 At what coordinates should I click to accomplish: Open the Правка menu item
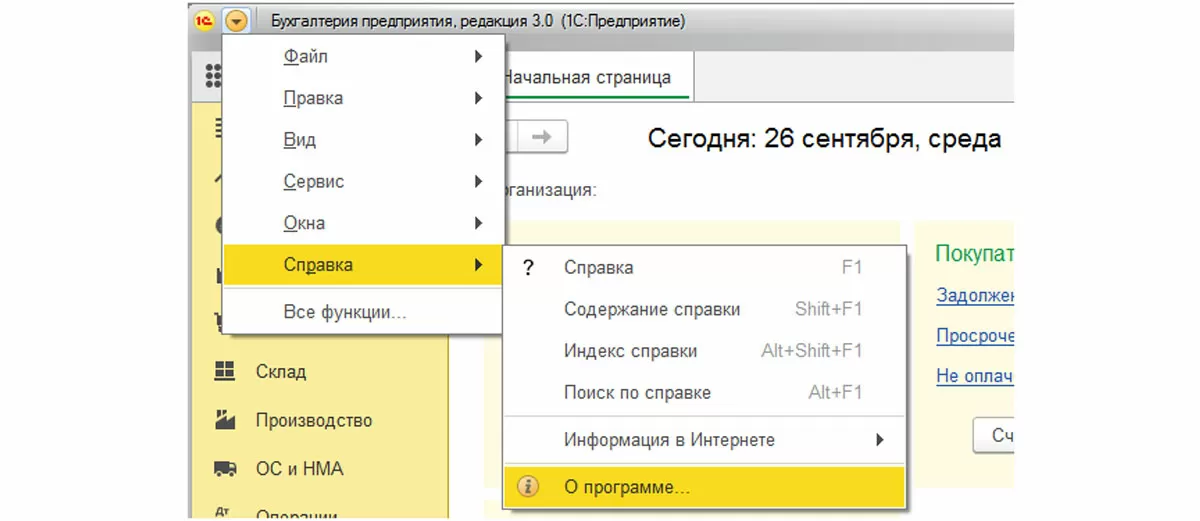point(313,98)
